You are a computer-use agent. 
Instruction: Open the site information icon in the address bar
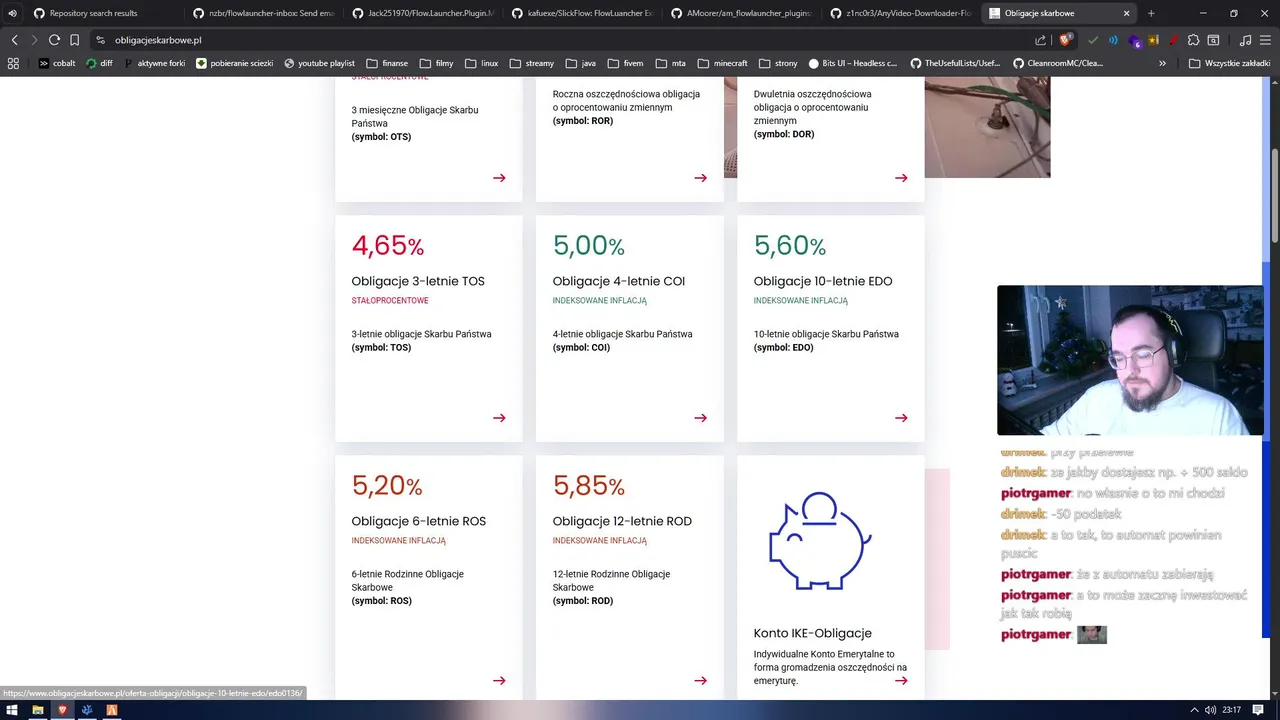(100, 40)
